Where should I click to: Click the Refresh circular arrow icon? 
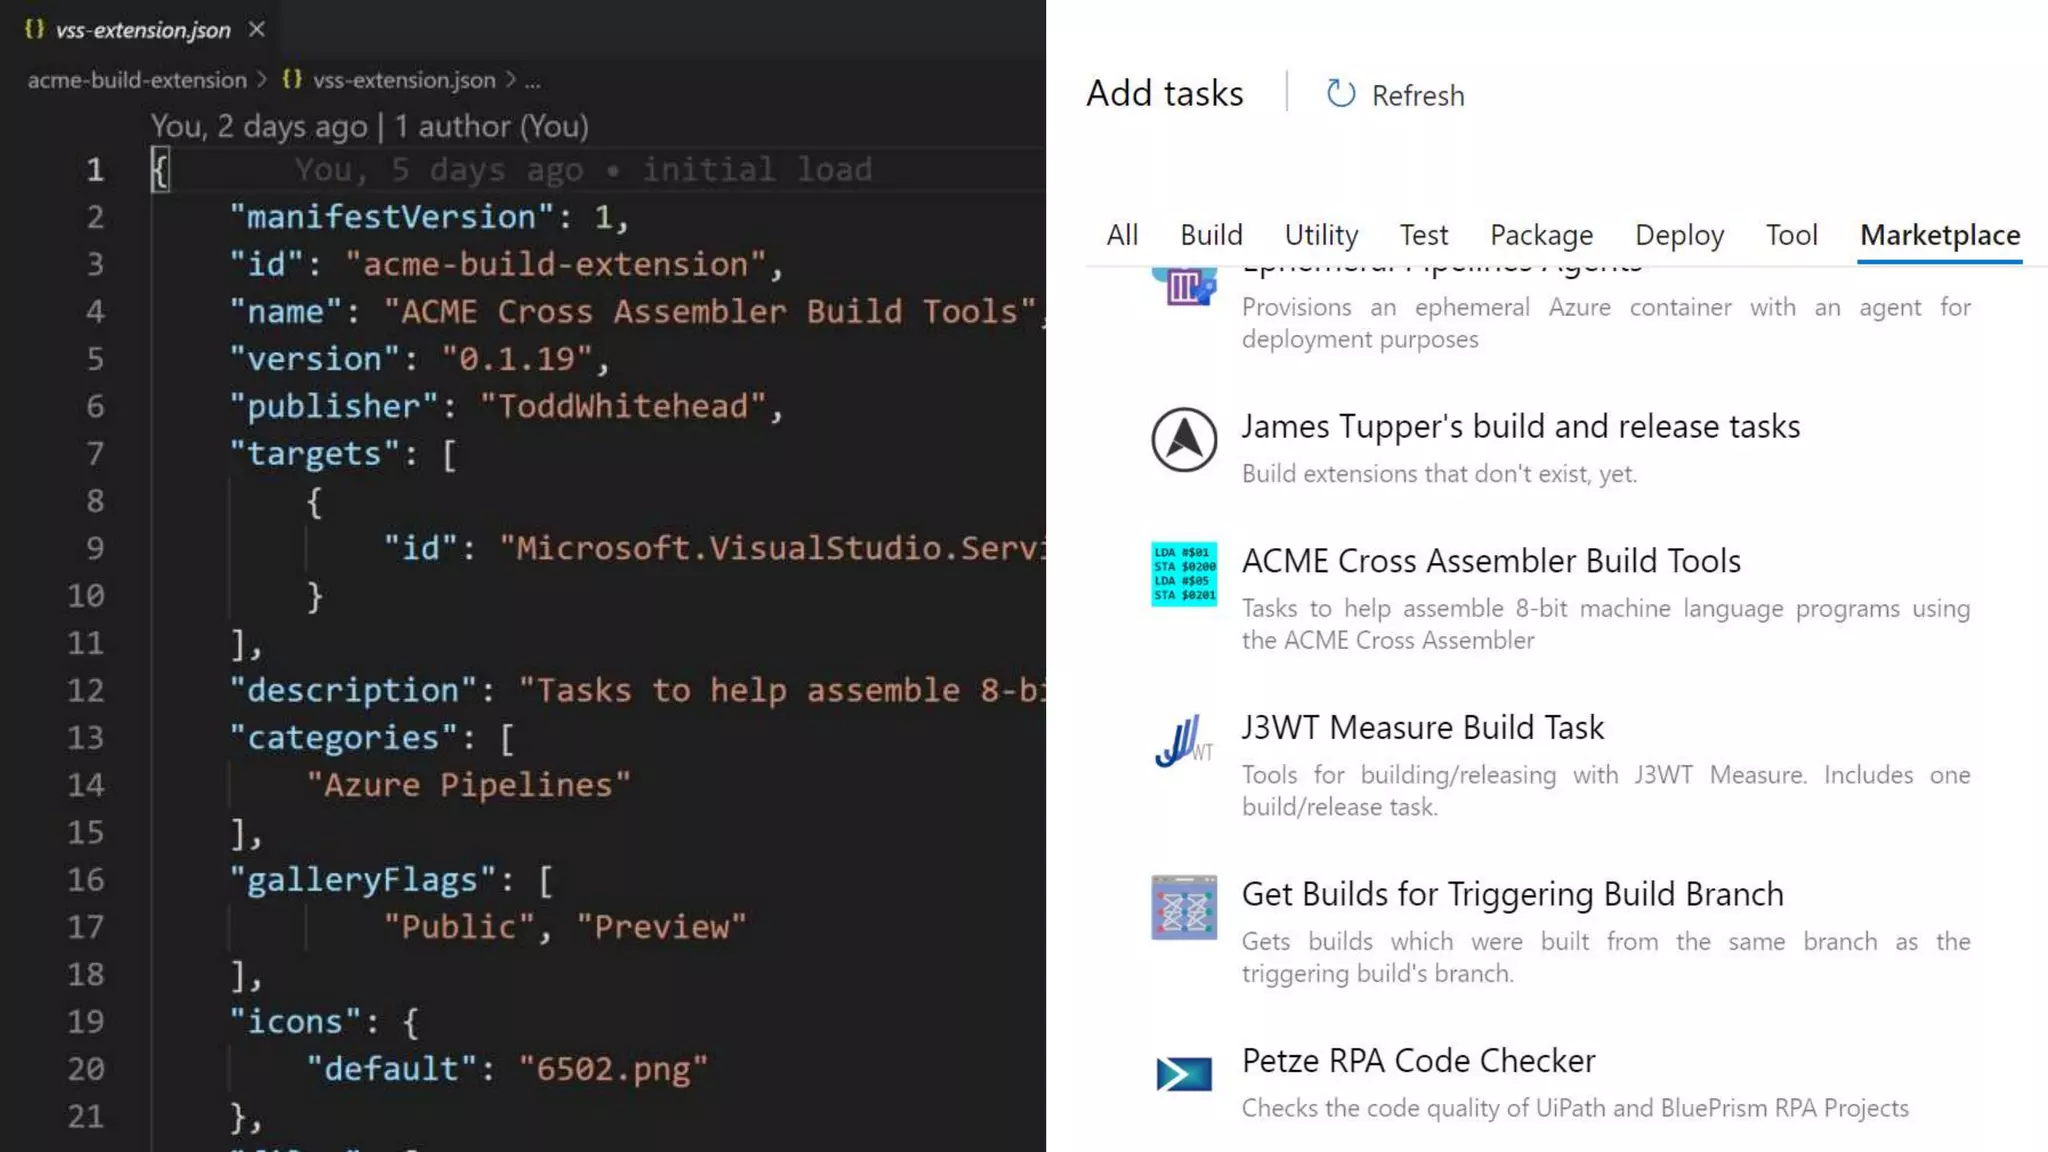click(x=1340, y=94)
